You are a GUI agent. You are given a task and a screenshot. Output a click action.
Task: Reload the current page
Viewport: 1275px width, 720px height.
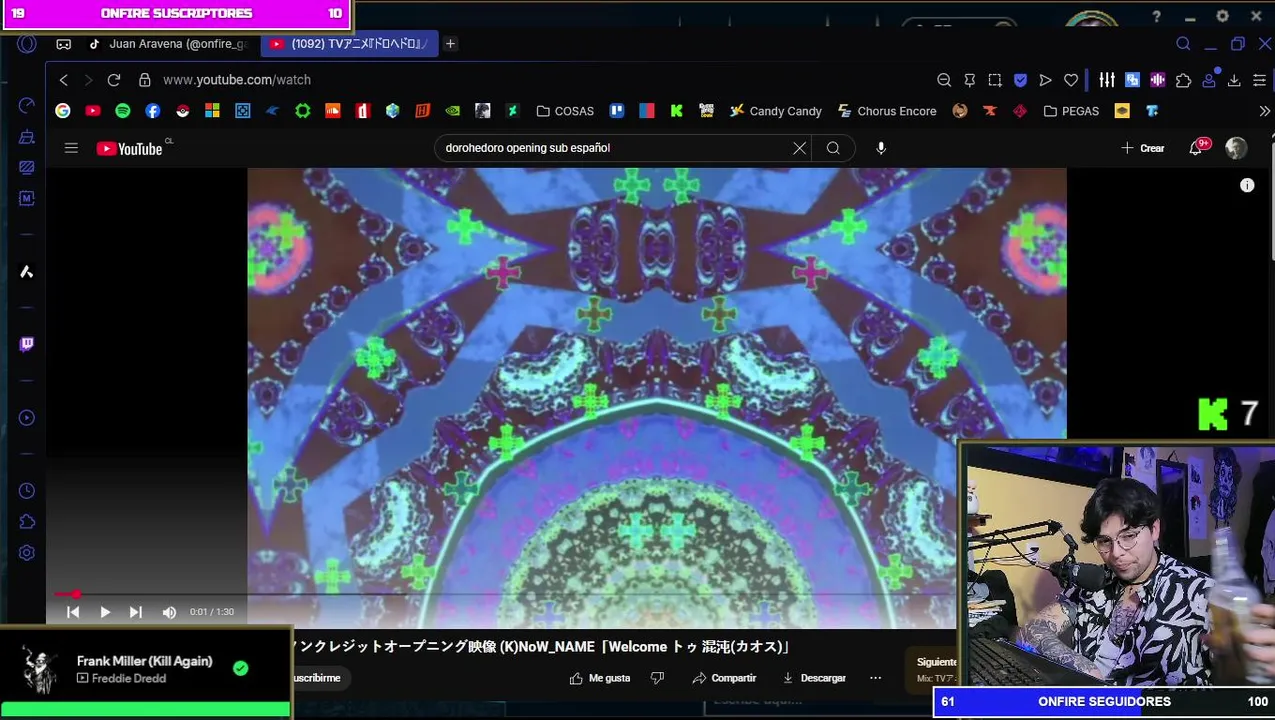click(114, 80)
